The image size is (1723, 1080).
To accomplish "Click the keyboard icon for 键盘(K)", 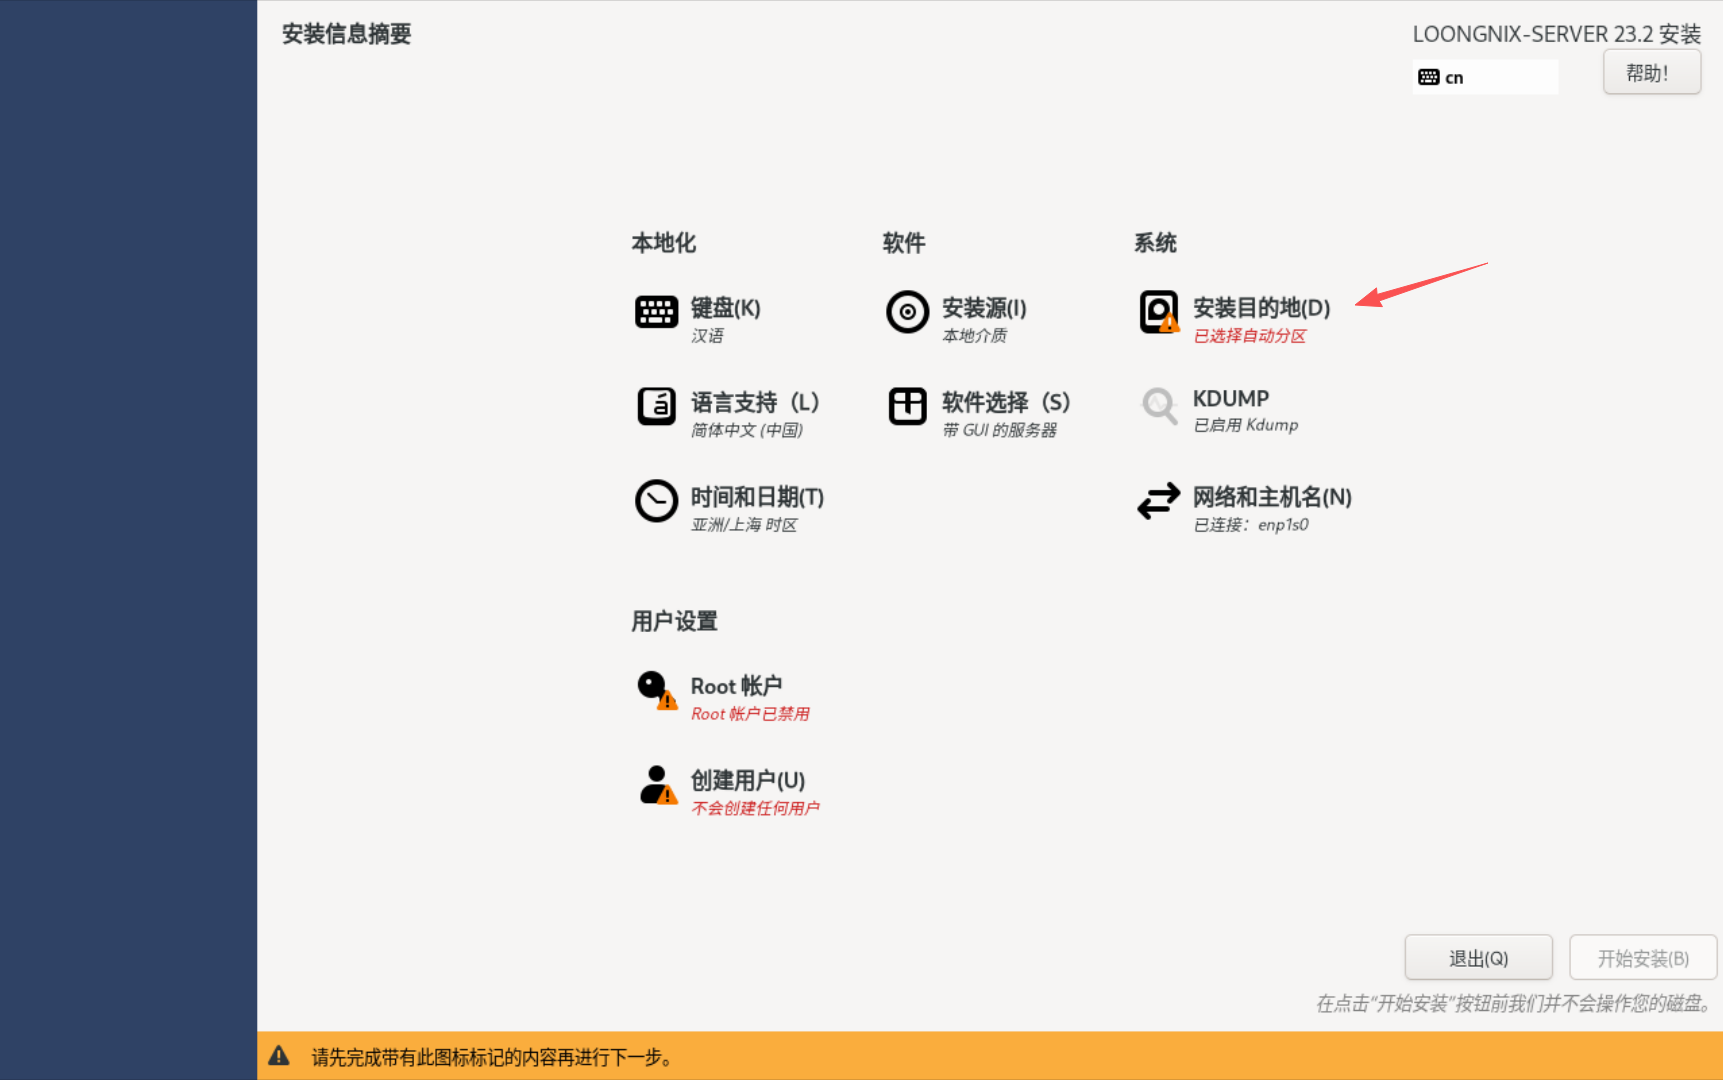I will (x=656, y=312).
